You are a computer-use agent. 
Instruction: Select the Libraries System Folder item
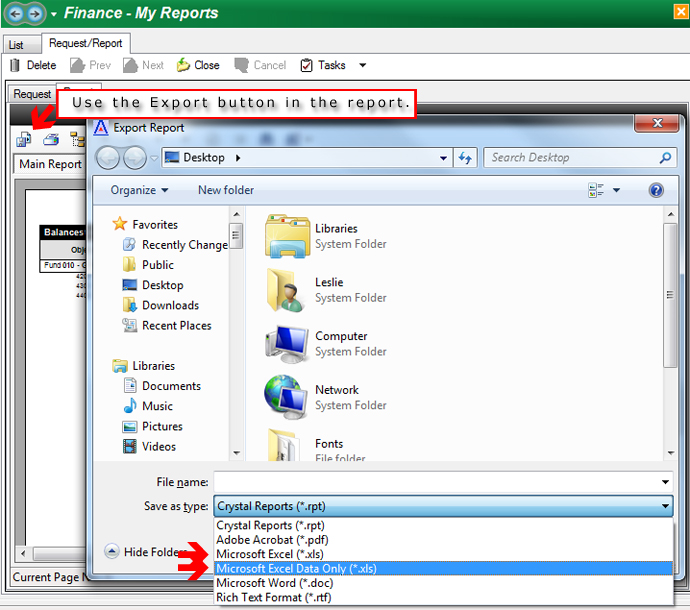click(x=326, y=236)
